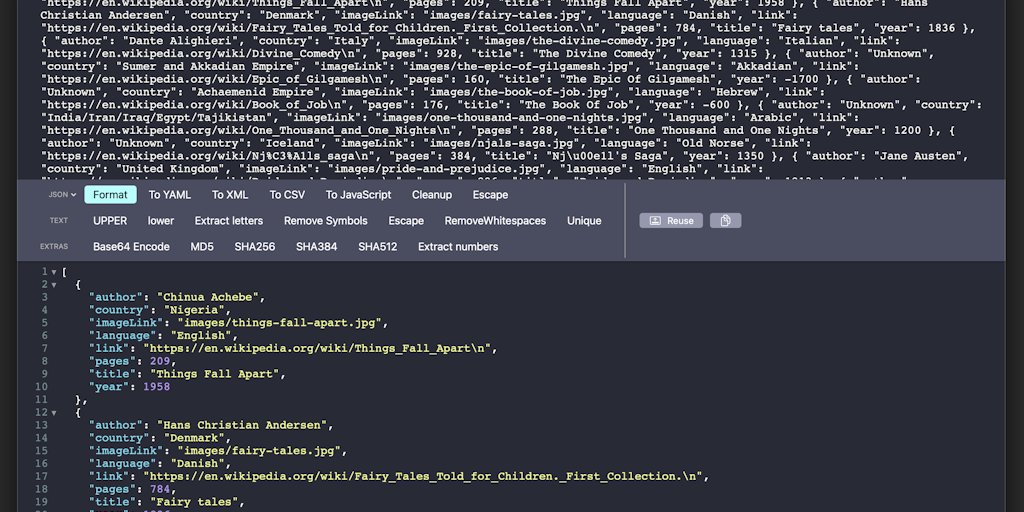Convert JSON using To CSV

tap(287, 195)
